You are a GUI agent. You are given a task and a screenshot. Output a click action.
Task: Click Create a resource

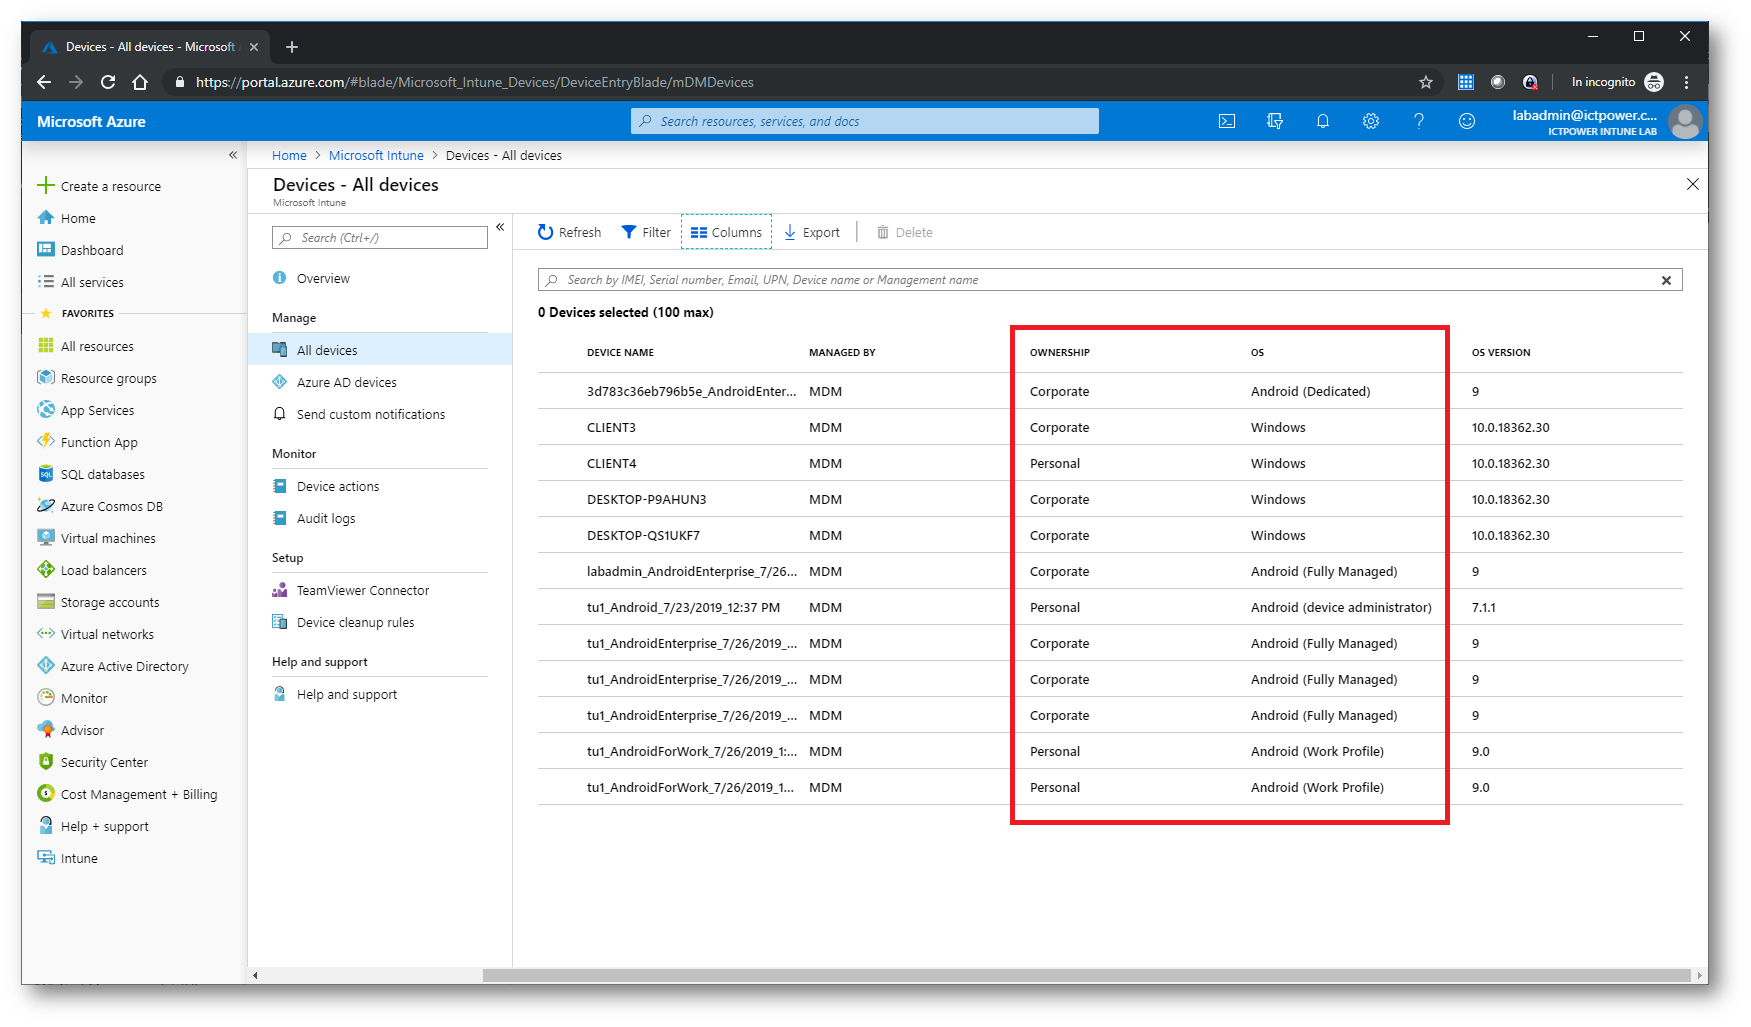click(x=99, y=186)
